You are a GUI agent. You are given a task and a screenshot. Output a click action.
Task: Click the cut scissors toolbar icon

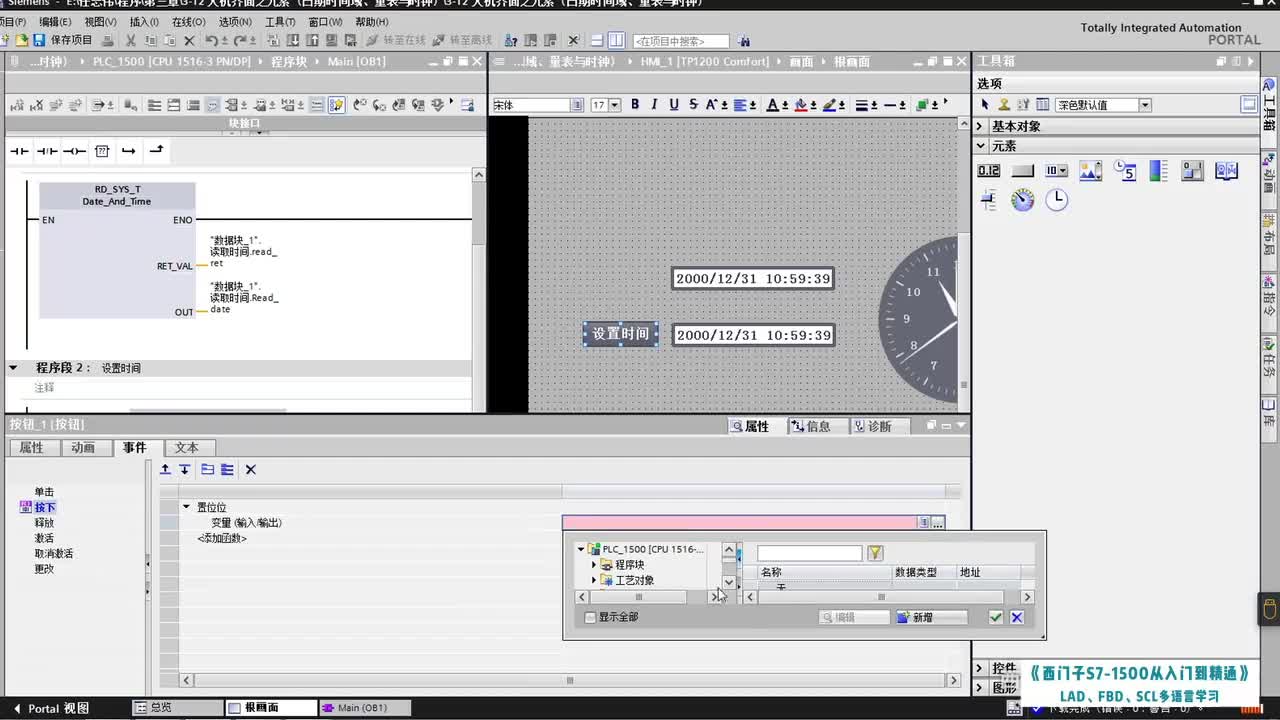130,41
